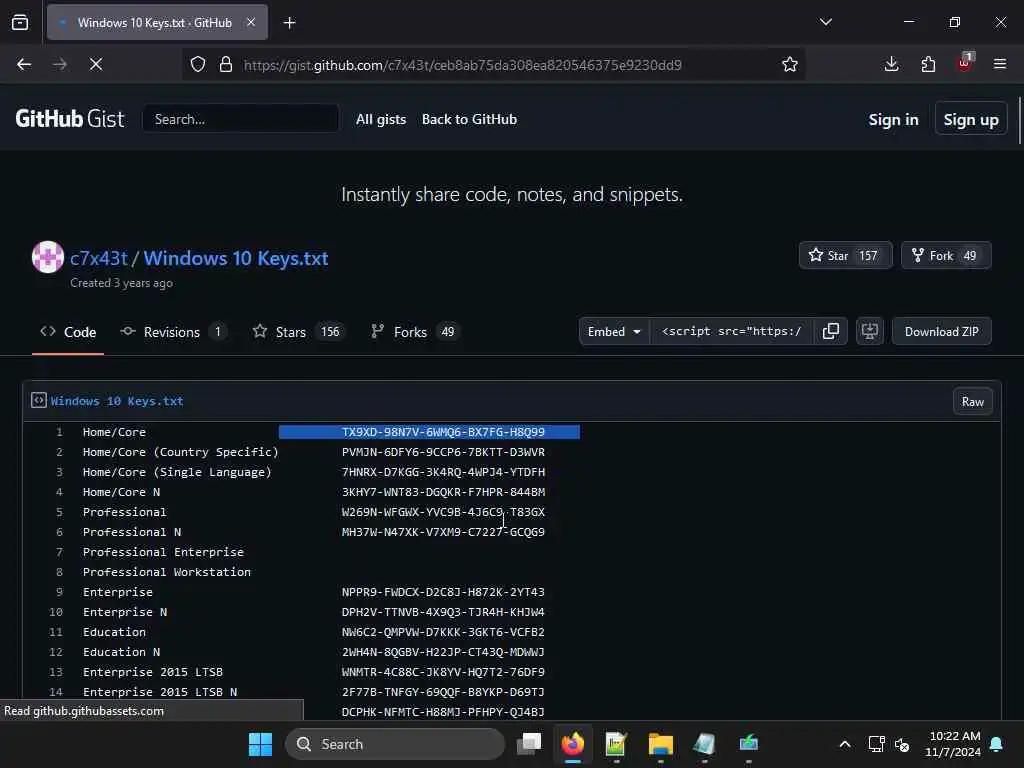
Task: Open the network status tray icon
Action: click(x=876, y=744)
